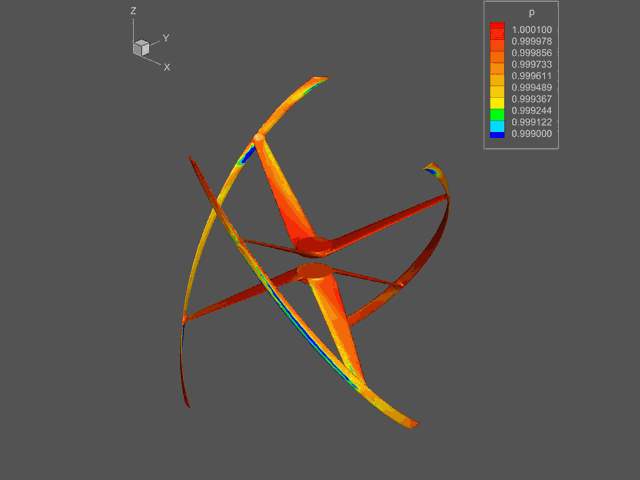
Task: Click the legend value 0.999244
Action: point(531,111)
